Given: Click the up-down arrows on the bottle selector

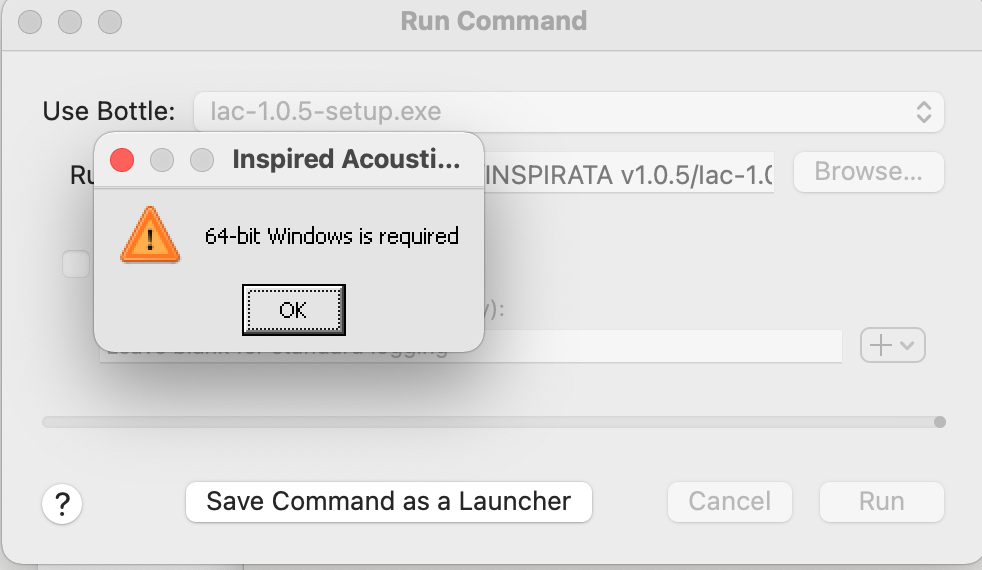Looking at the screenshot, I should coord(924,112).
